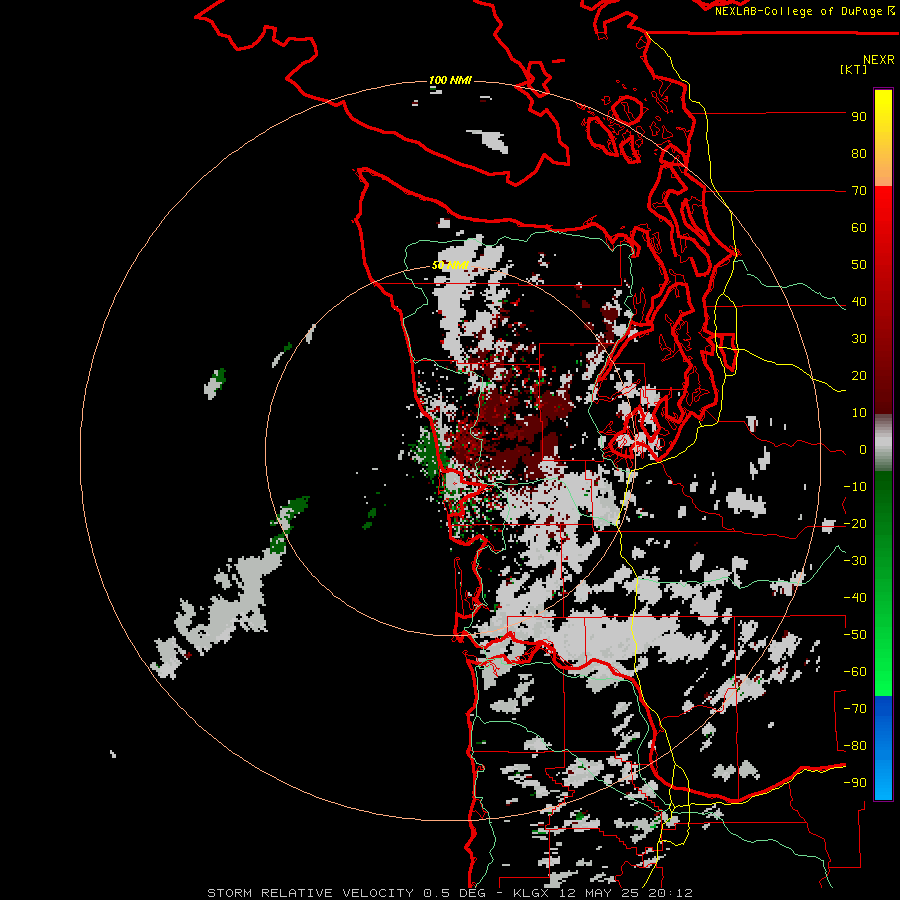Click the Storm Relative Velocity KLGX caption
900x900 pixels.
point(450,893)
